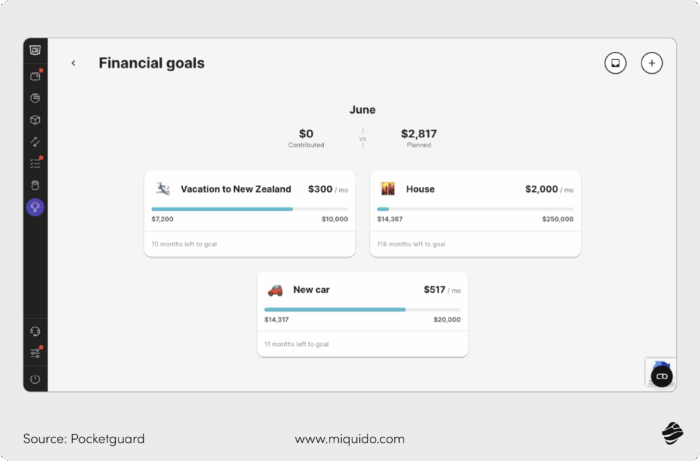Screen dimensions: 700x461
Task: Open the pie chart insights icon
Action: coord(35,98)
